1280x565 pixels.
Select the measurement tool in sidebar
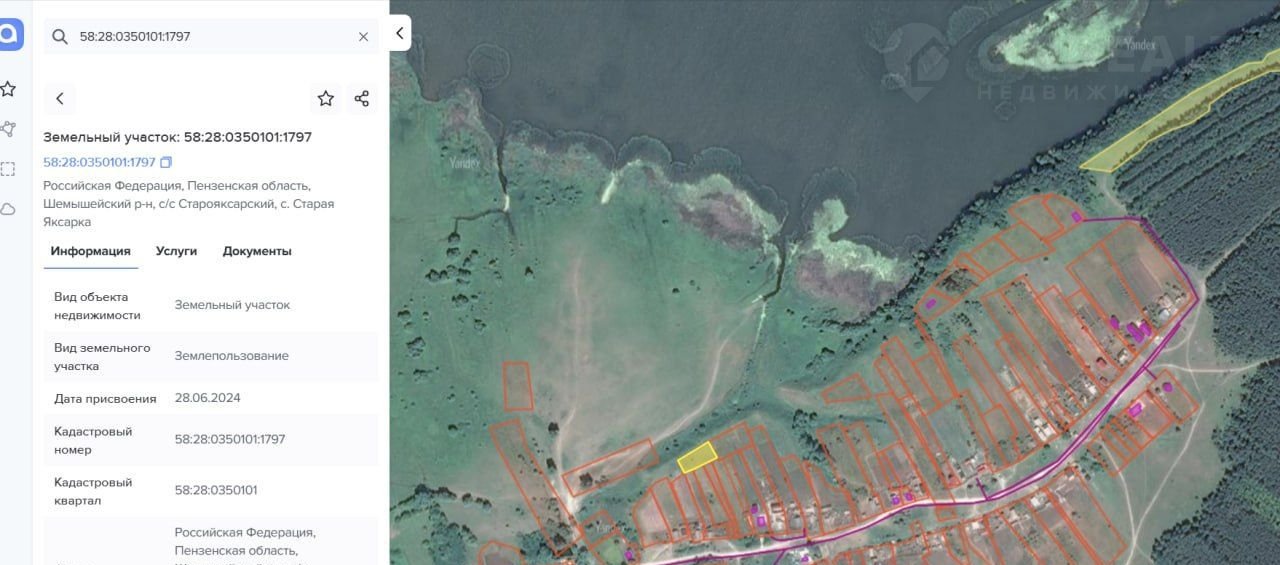8,128
